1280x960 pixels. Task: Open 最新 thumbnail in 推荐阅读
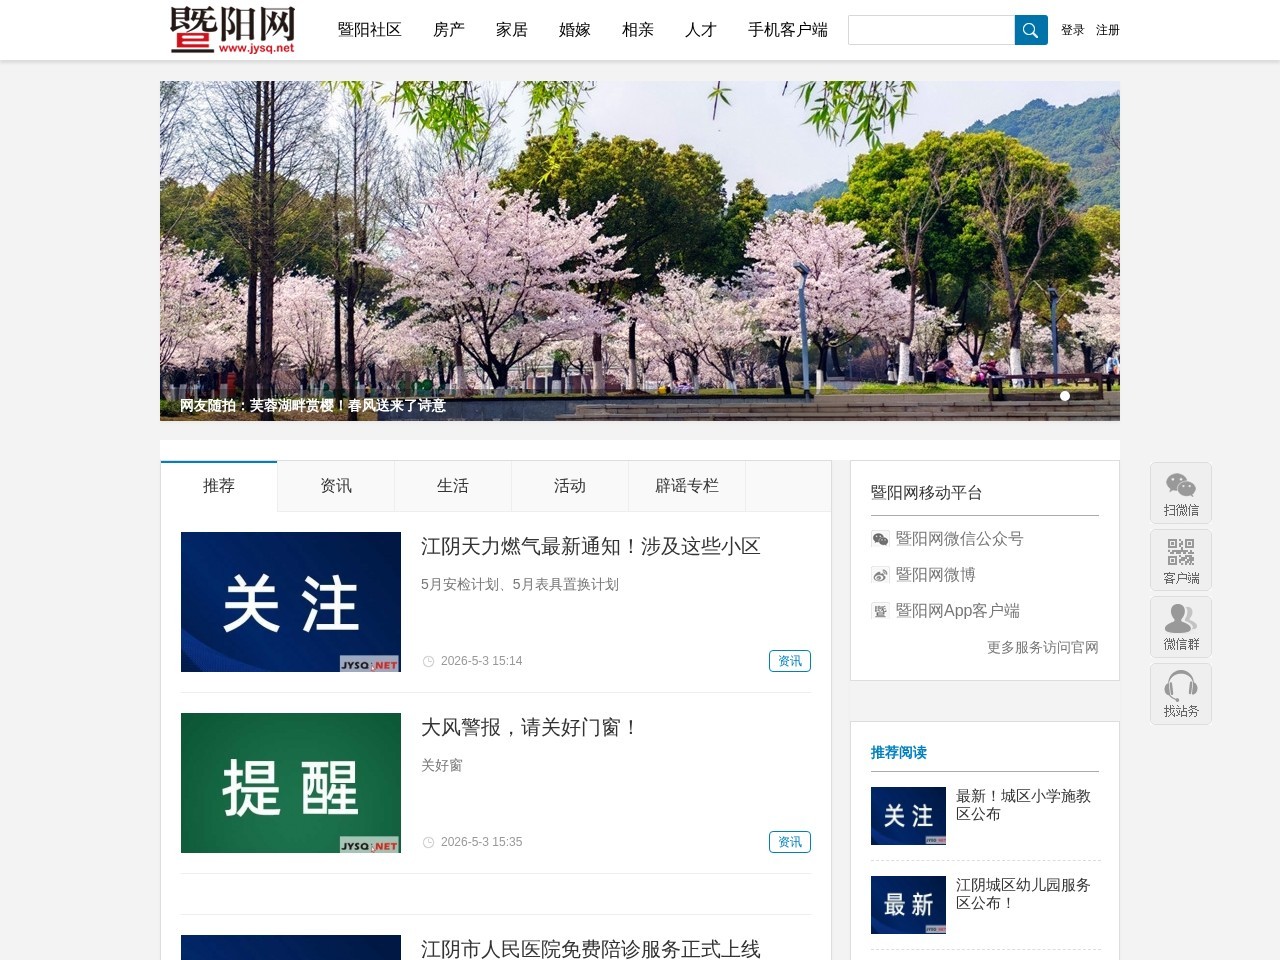[x=908, y=905]
